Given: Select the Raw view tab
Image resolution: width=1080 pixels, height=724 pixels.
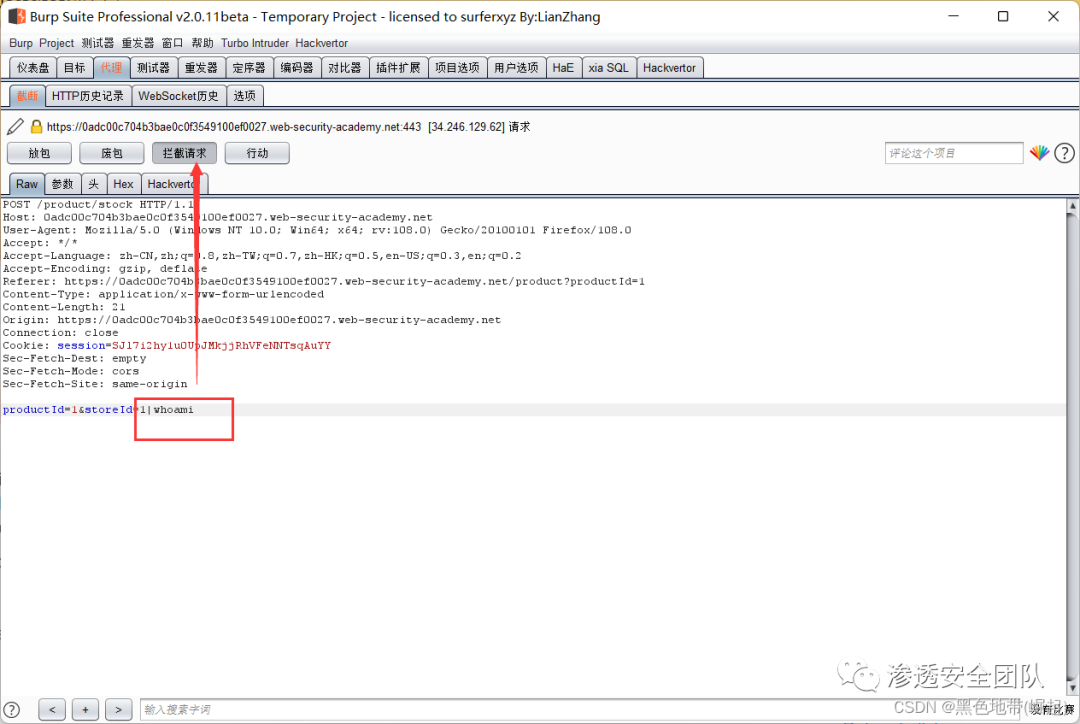Looking at the screenshot, I should [27, 184].
